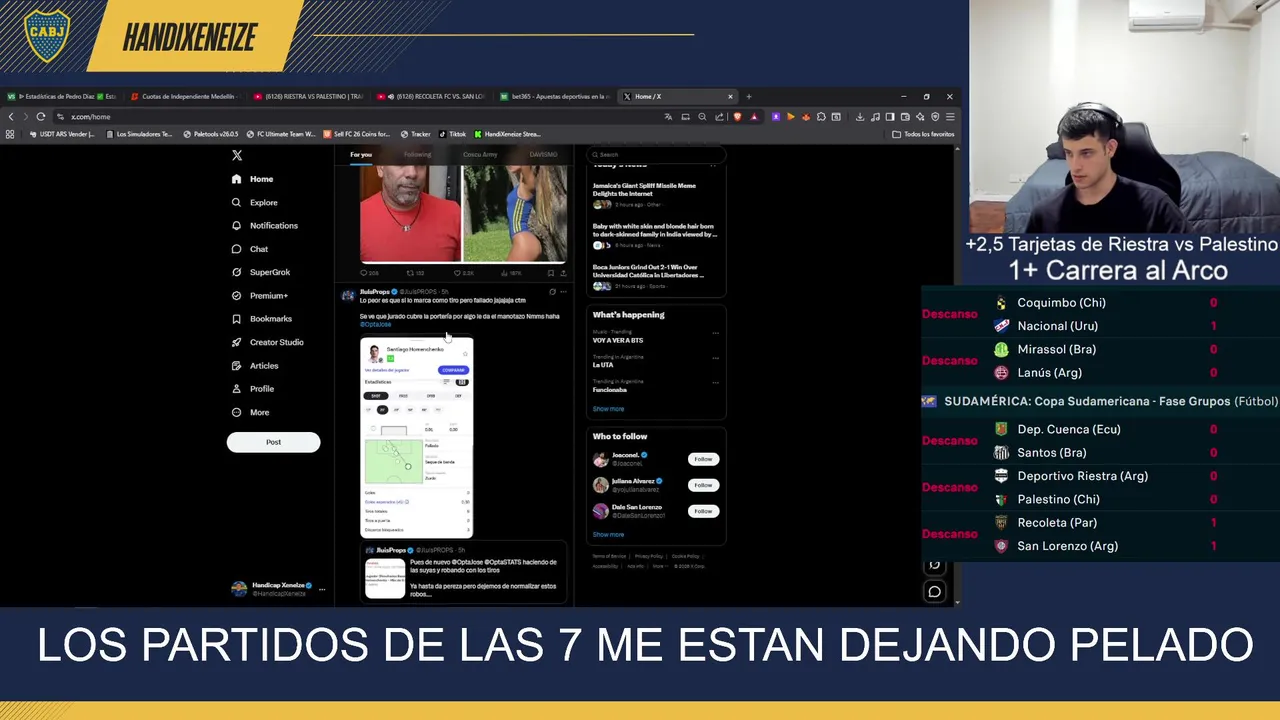Screen dimensions: 1280x720
Task: Click the reply icon under the photo post
Action: point(364,273)
